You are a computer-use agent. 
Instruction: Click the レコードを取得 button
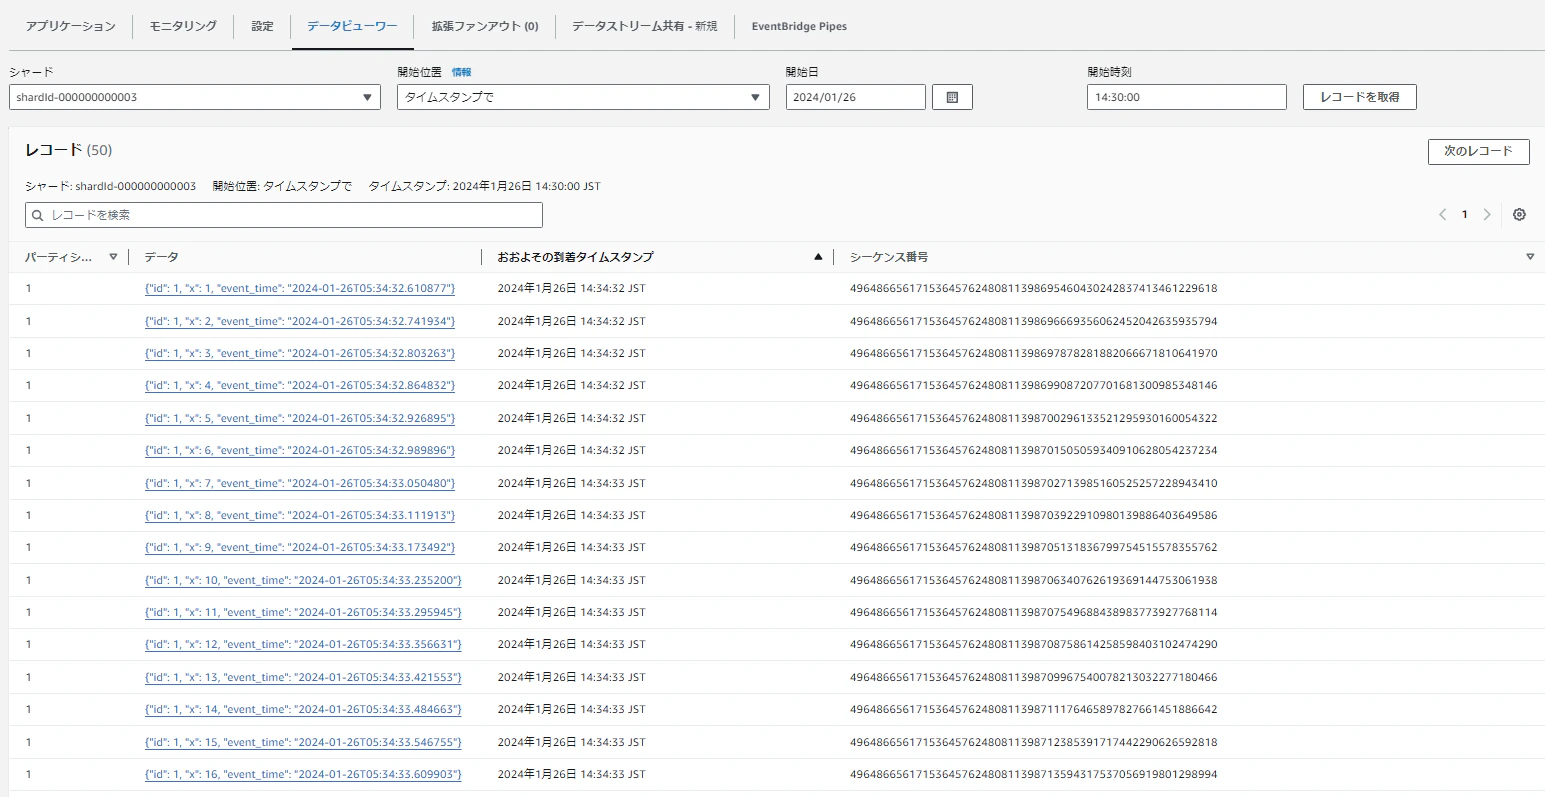click(x=1359, y=97)
